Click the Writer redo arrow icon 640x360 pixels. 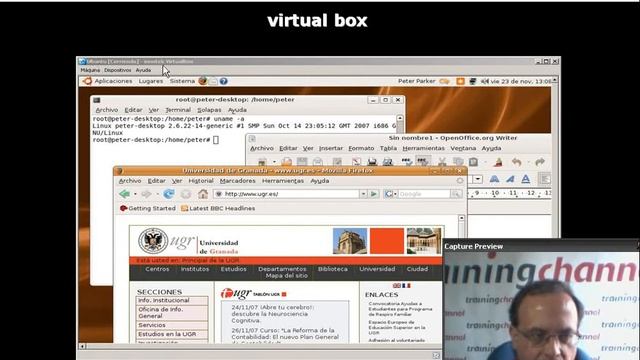pyautogui.click(x=540, y=162)
